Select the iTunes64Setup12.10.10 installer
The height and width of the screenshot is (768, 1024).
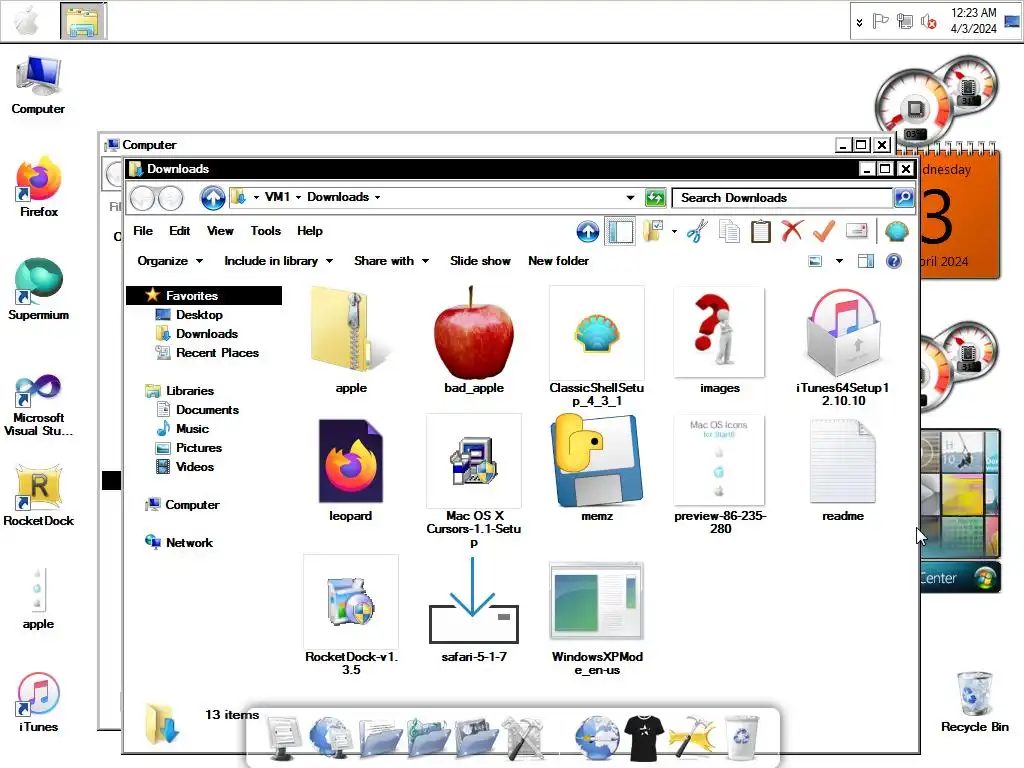click(x=842, y=347)
